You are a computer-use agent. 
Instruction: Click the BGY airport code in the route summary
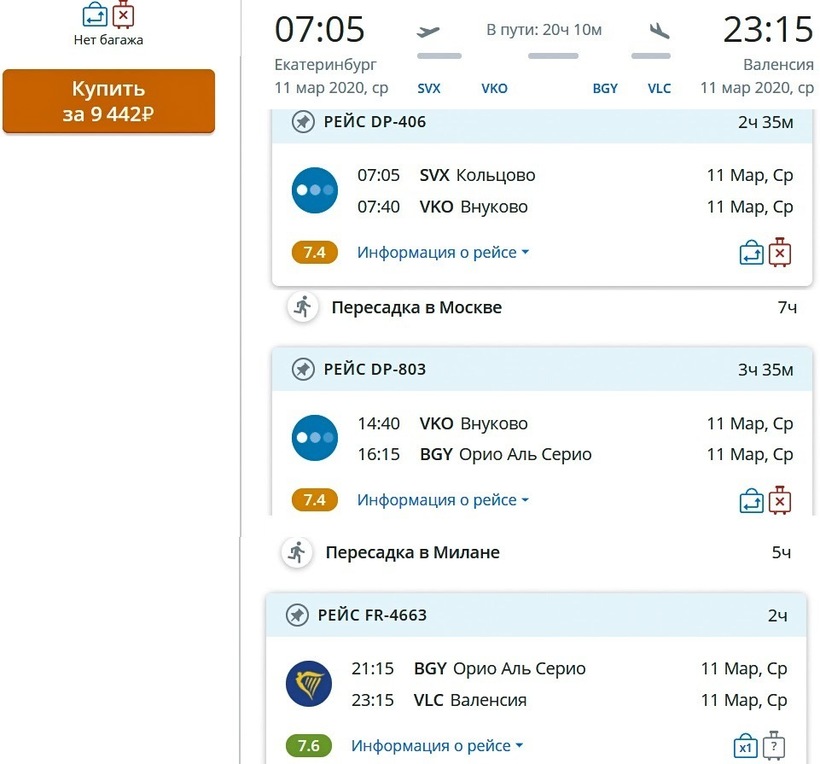(605, 88)
